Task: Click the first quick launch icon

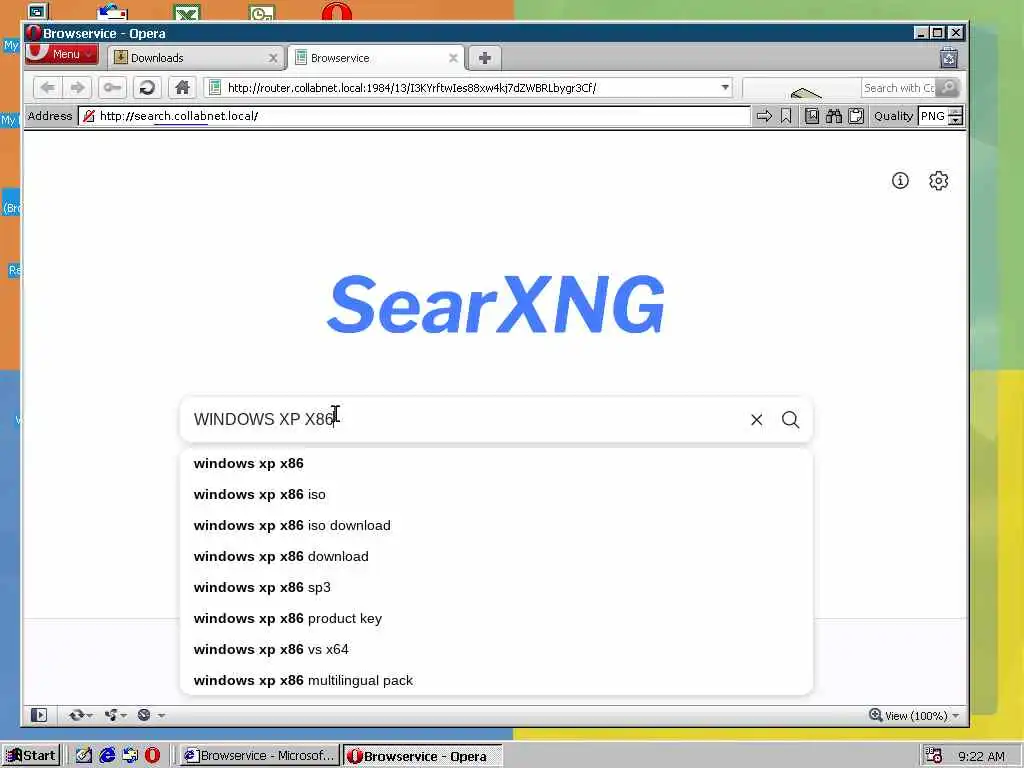Action: point(84,756)
